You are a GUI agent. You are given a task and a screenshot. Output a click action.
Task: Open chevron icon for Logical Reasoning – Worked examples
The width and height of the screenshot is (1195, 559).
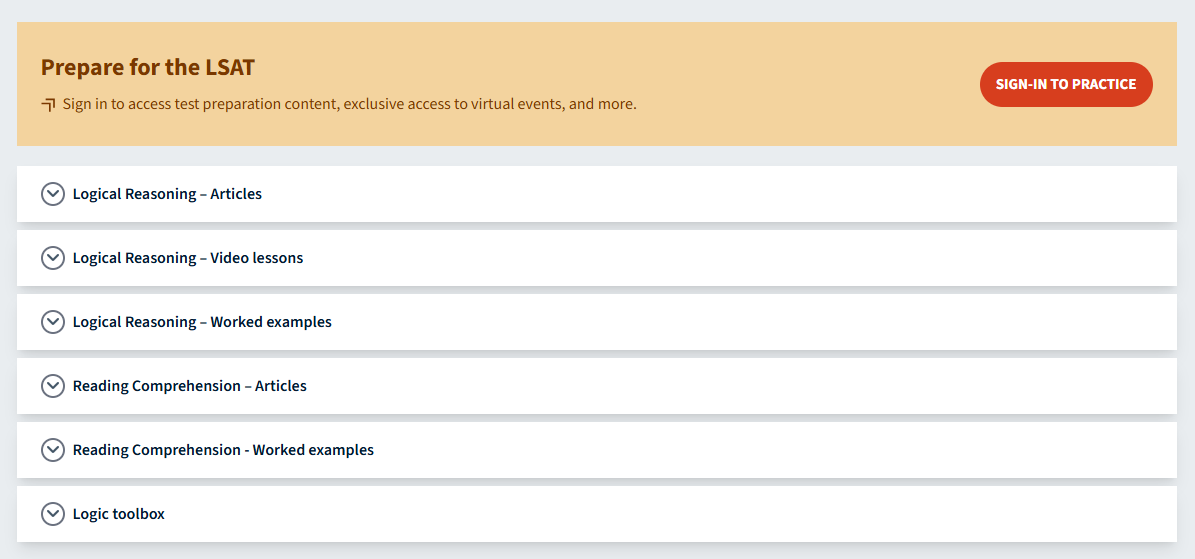pos(53,322)
